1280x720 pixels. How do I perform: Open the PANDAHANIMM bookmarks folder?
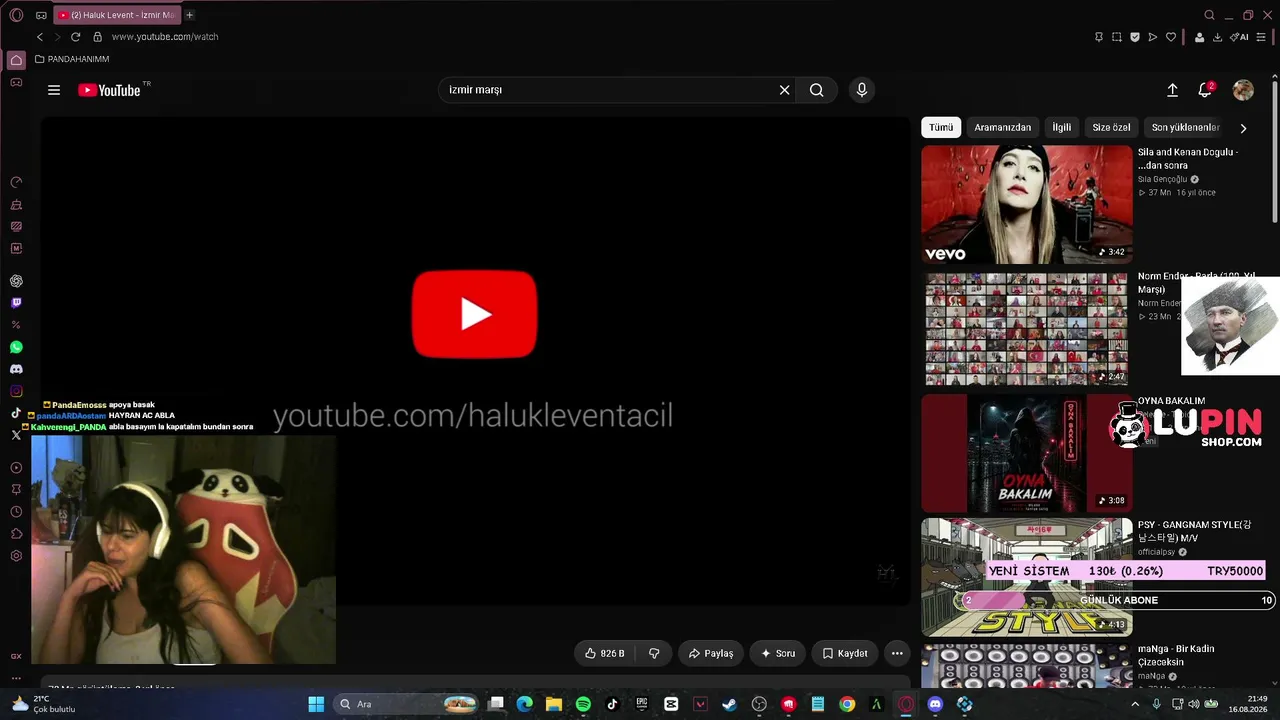72,59
